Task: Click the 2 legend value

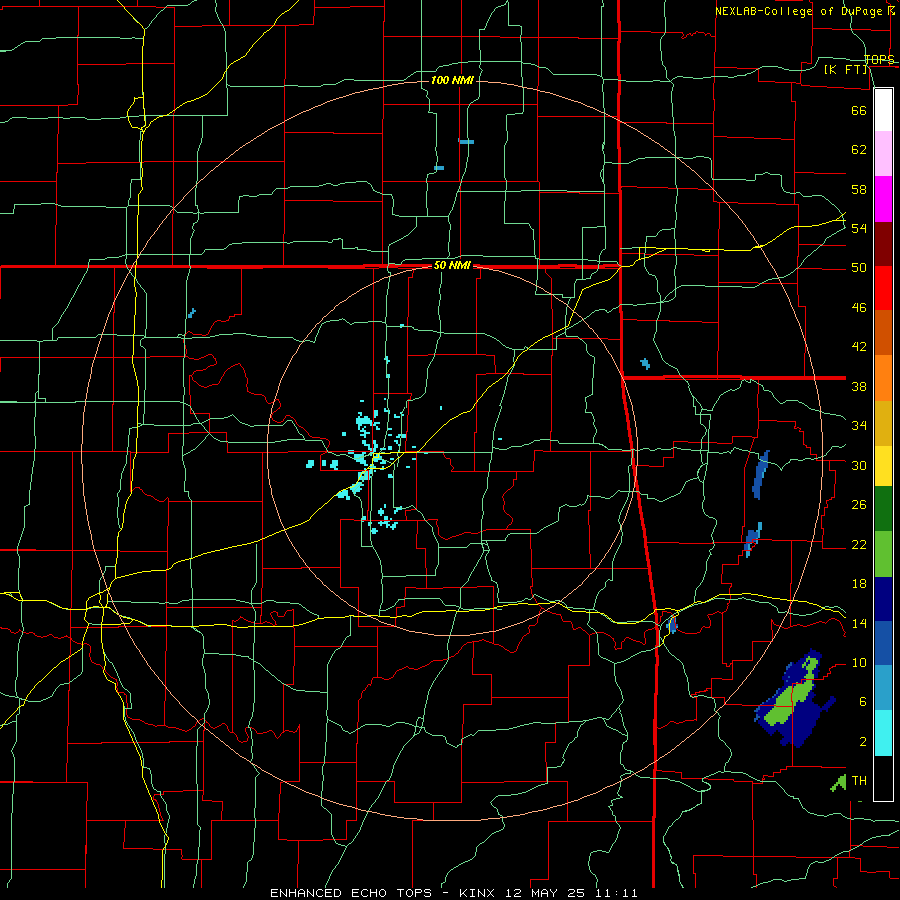Action: point(863,742)
